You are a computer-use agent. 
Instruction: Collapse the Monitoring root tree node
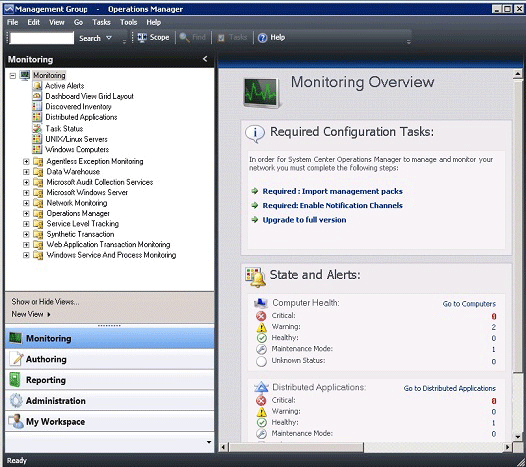(13, 76)
